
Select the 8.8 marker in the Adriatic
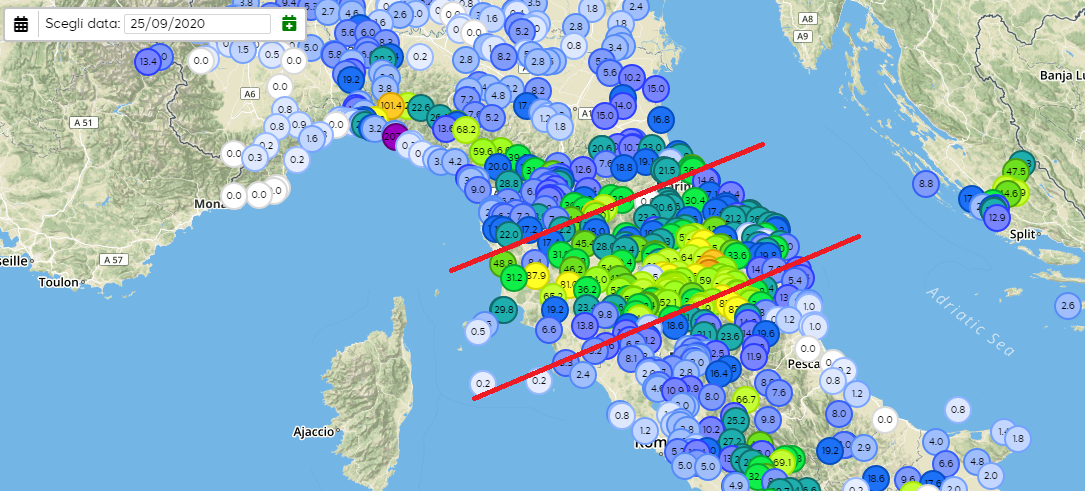coord(925,183)
